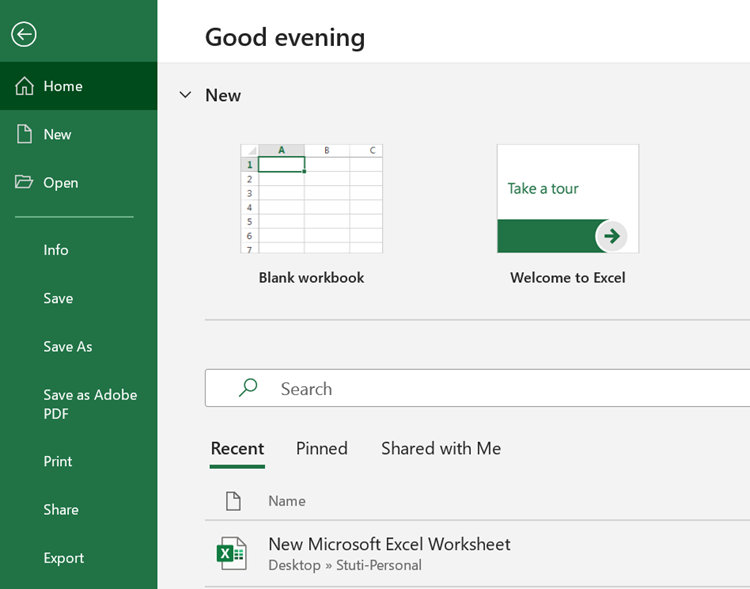Select the Recent tab
Screen dimensions: 750x589
237,448
